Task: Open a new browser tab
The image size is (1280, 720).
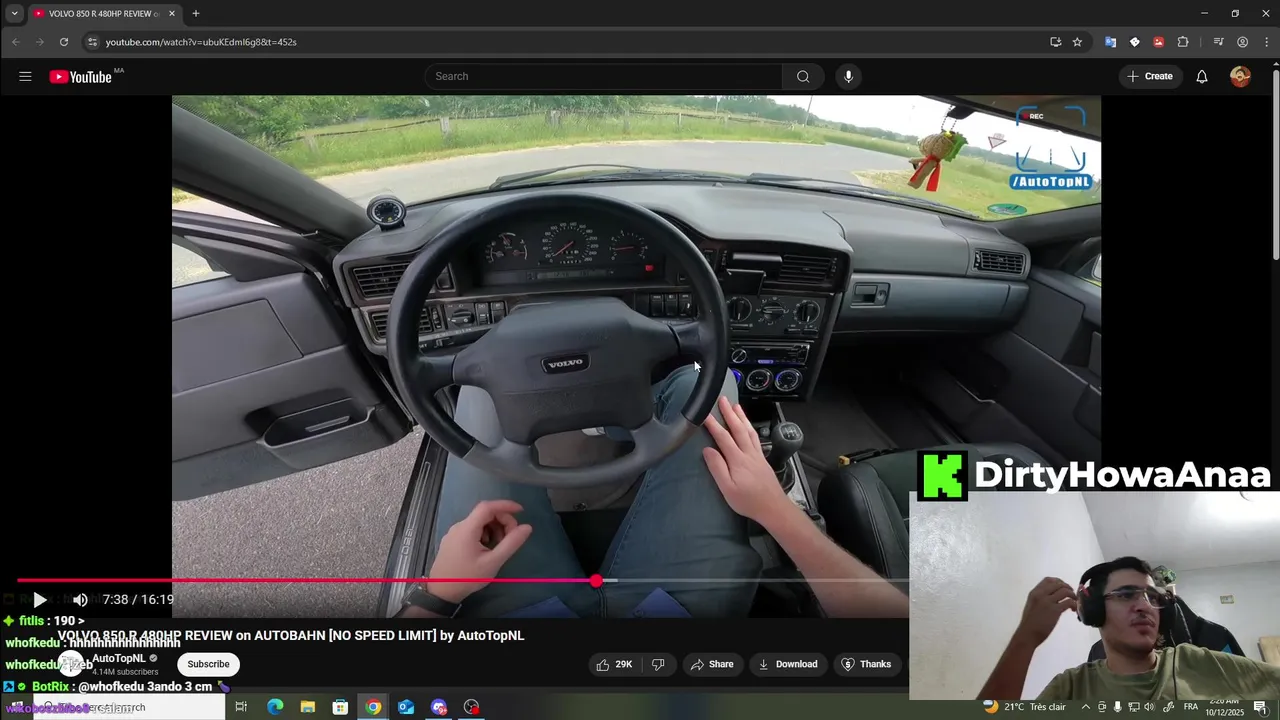Action: [x=196, y=14]
